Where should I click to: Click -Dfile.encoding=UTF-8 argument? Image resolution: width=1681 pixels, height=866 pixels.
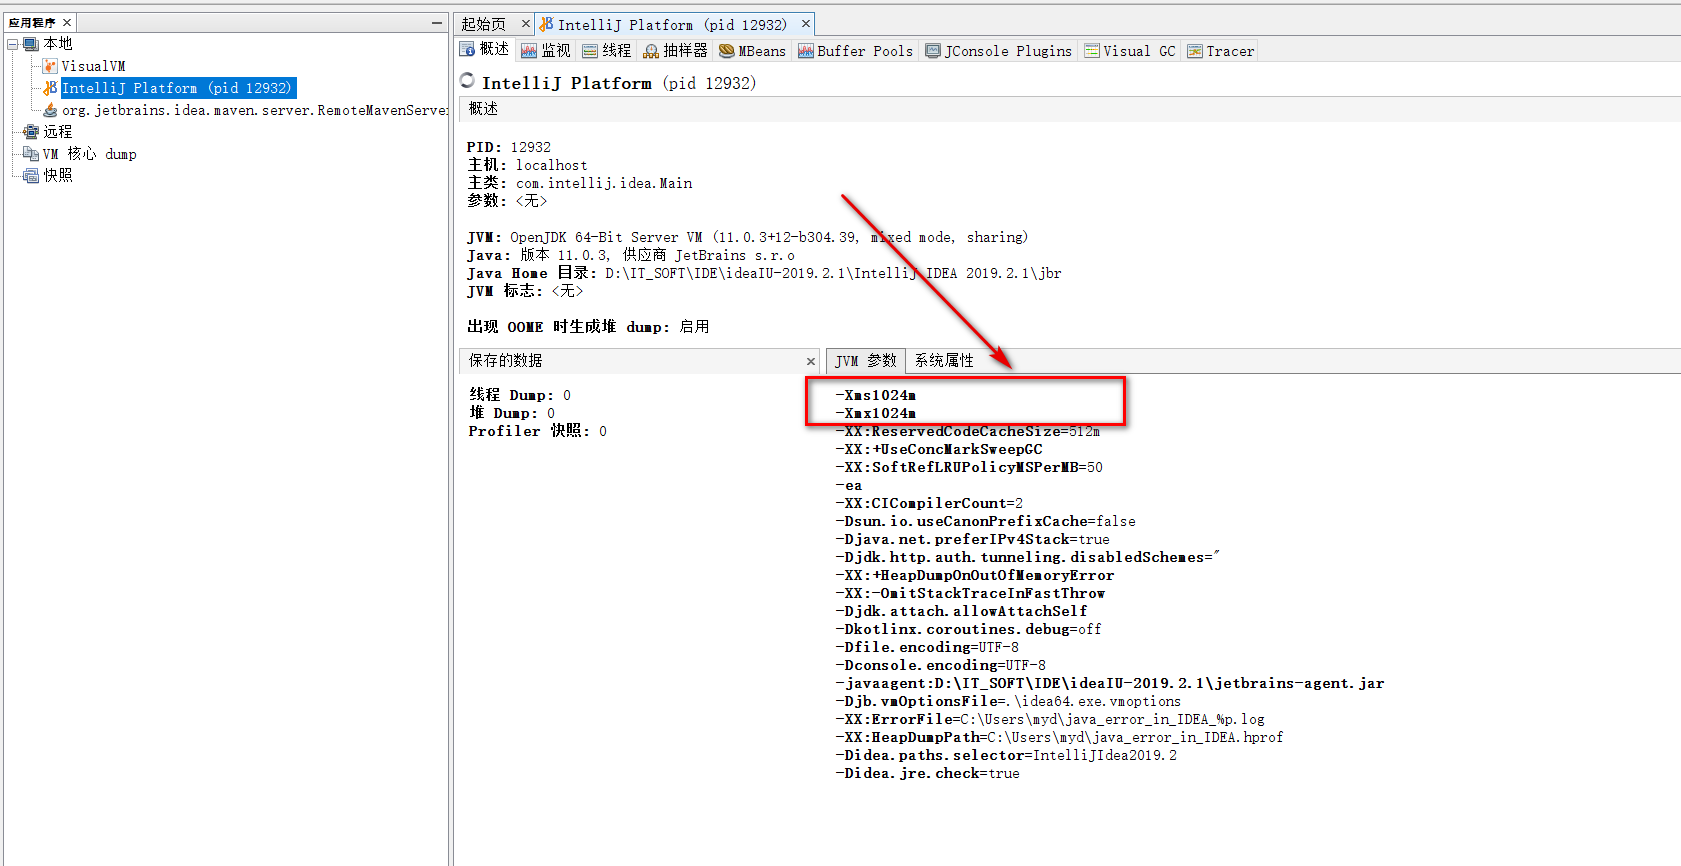click(927, 647)
